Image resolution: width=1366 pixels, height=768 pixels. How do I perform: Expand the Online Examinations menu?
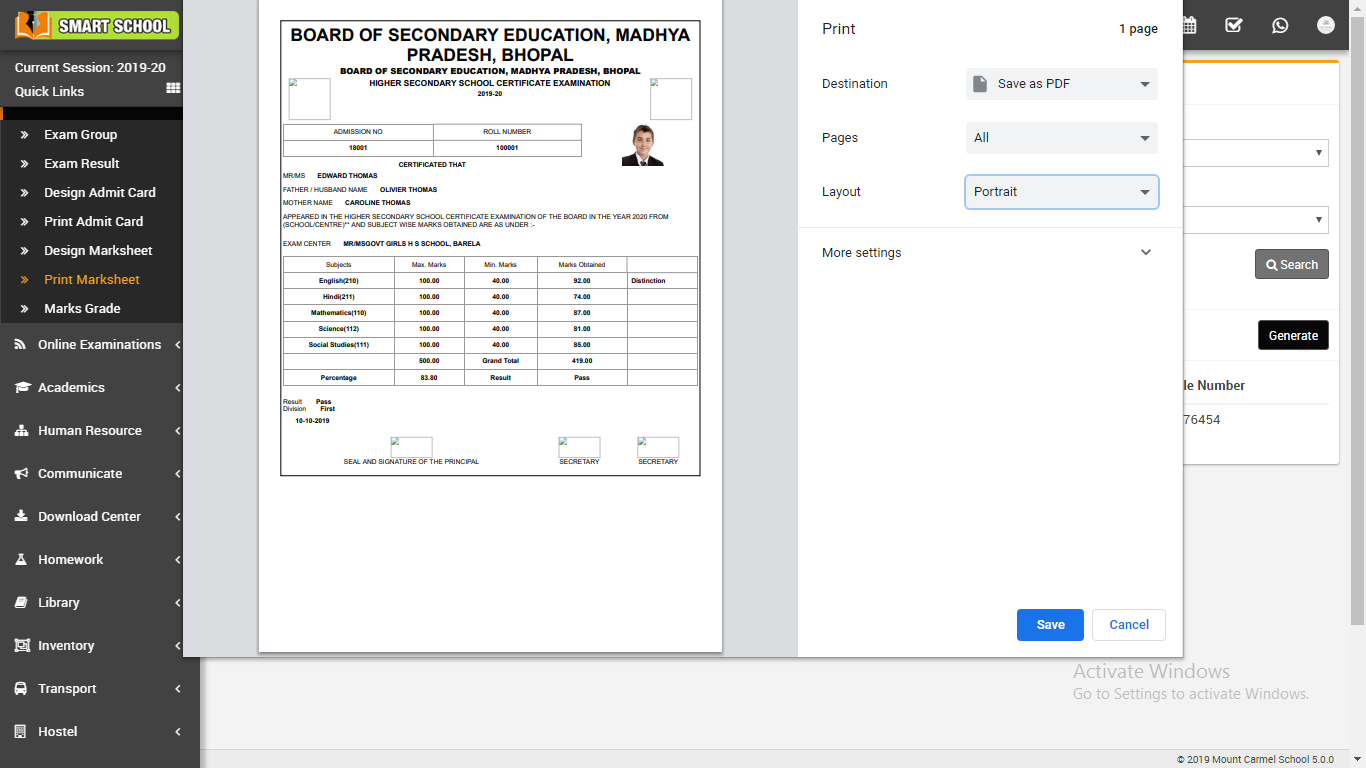point(99,345)
